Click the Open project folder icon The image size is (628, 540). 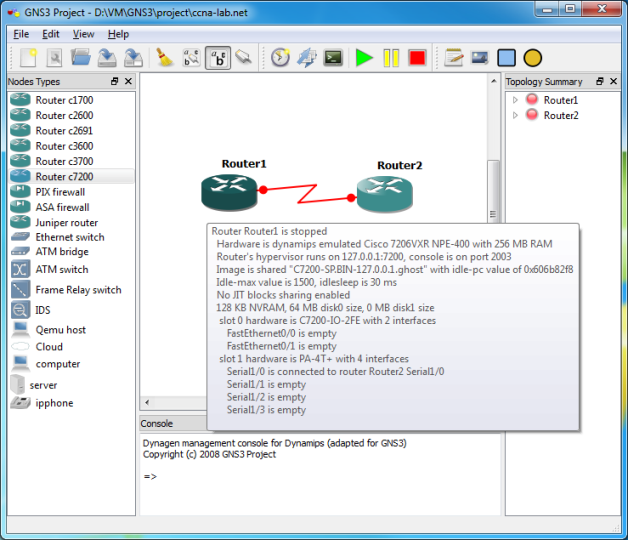pos(81,58)
